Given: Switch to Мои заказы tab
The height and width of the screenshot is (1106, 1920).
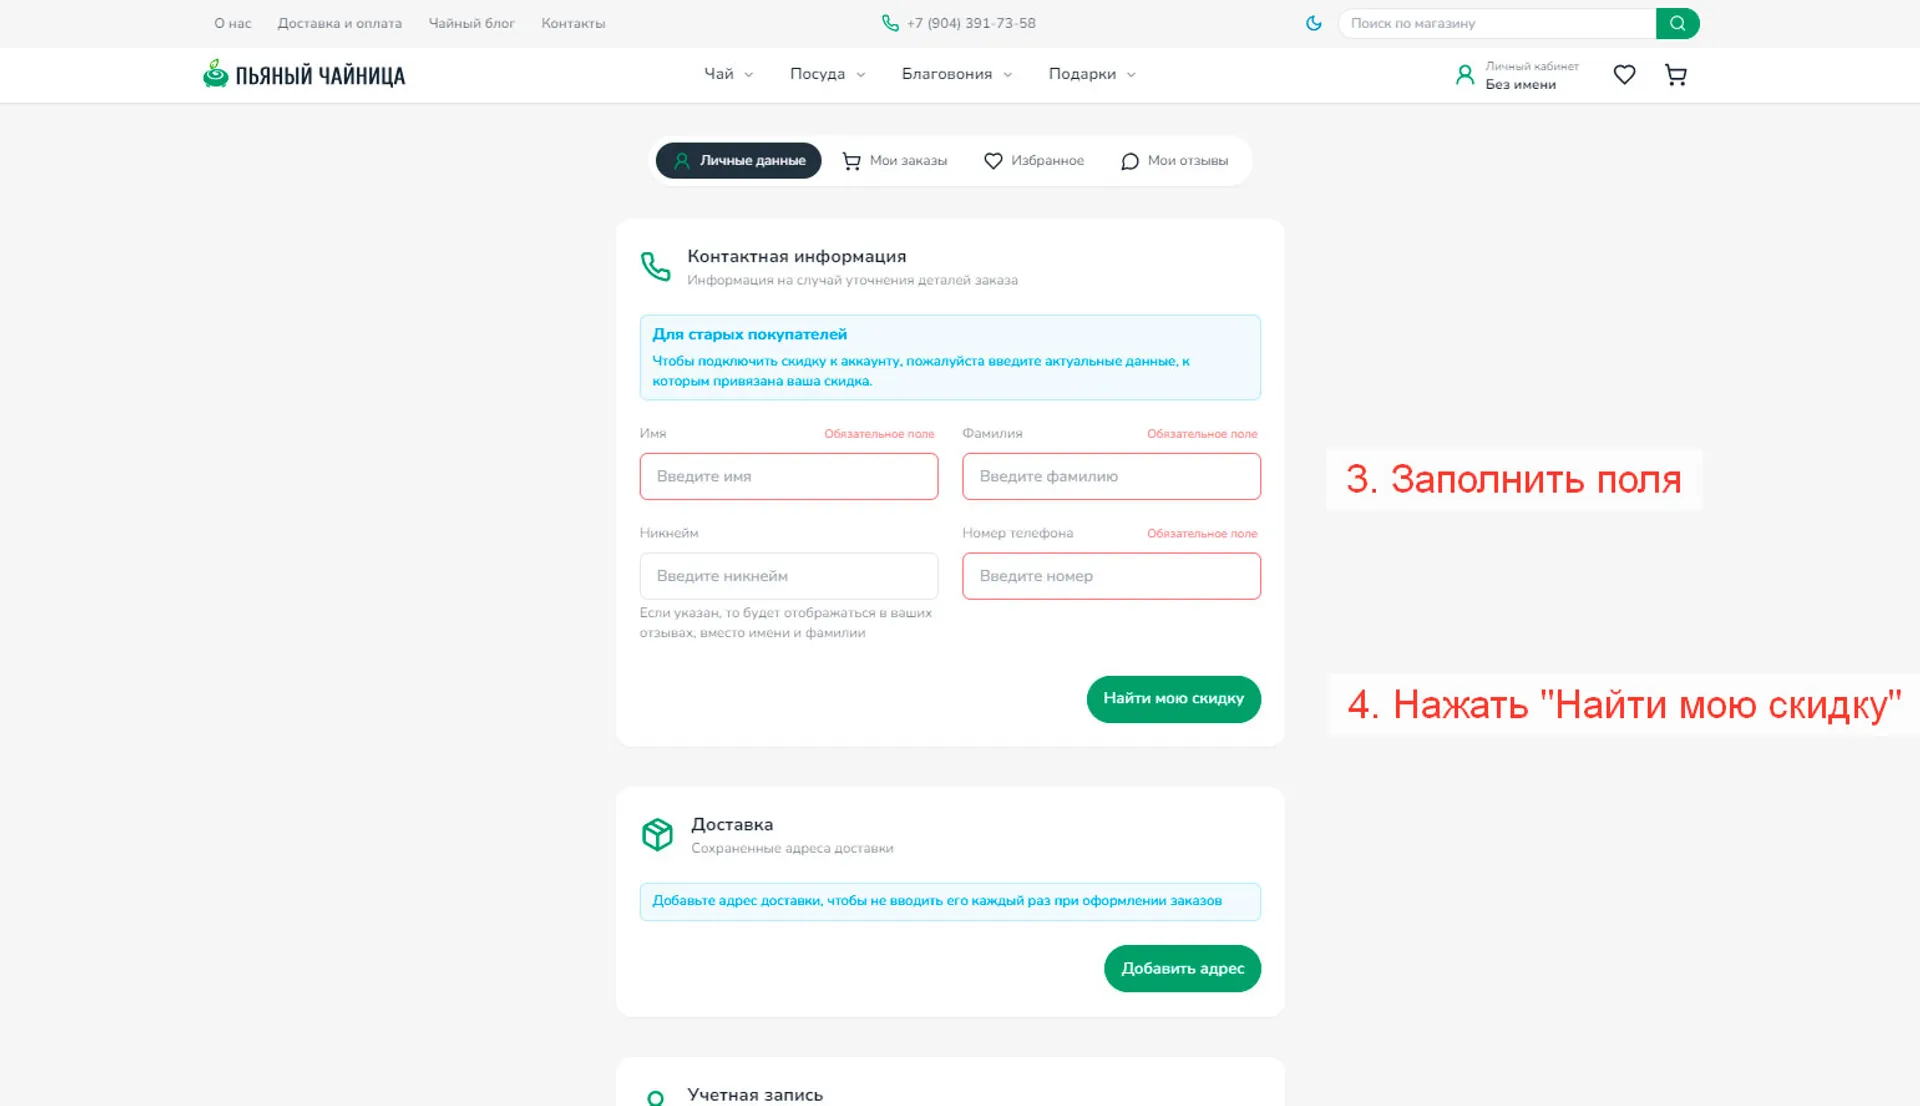Looking at the screenshot, I should (894, 161).
